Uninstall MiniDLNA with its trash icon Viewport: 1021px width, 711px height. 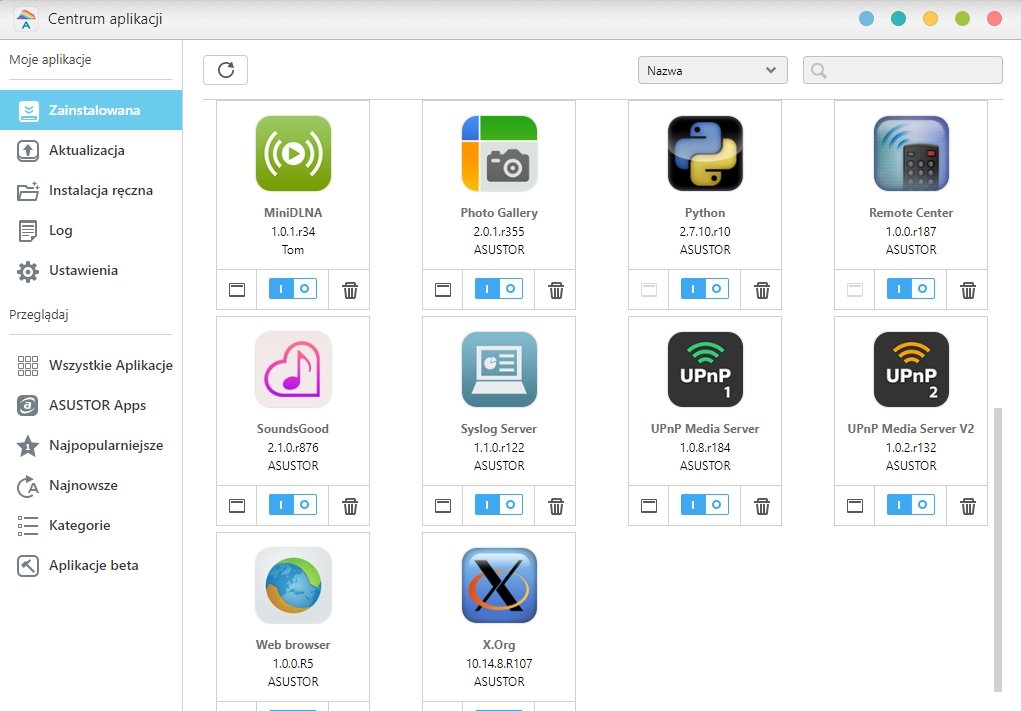coord(350,290)
